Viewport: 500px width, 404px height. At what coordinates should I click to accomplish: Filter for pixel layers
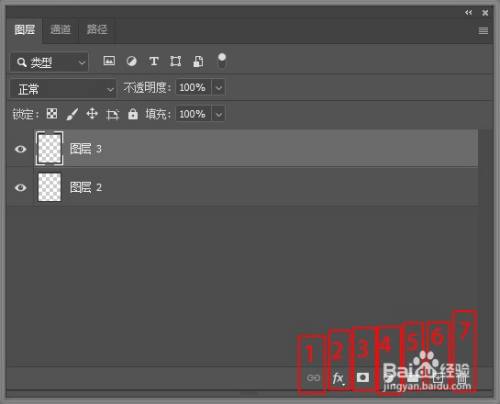coord(109,61)
